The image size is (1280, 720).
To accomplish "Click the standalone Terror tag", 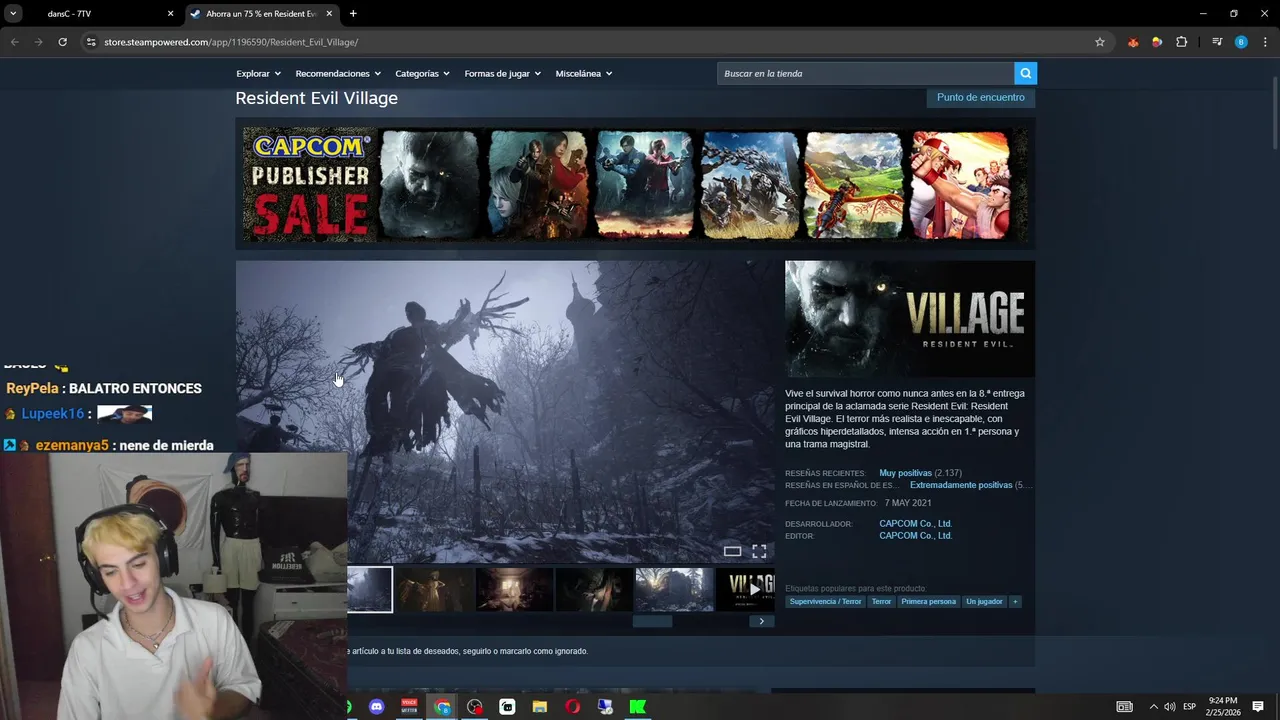I will click(881, 602).
